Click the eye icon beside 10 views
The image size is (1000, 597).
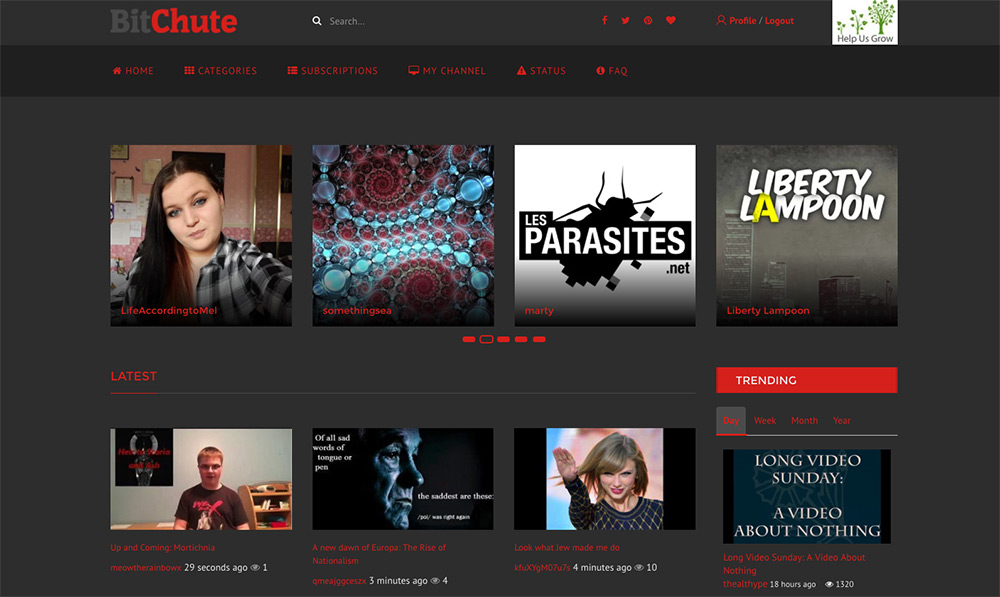pos(639,568)
